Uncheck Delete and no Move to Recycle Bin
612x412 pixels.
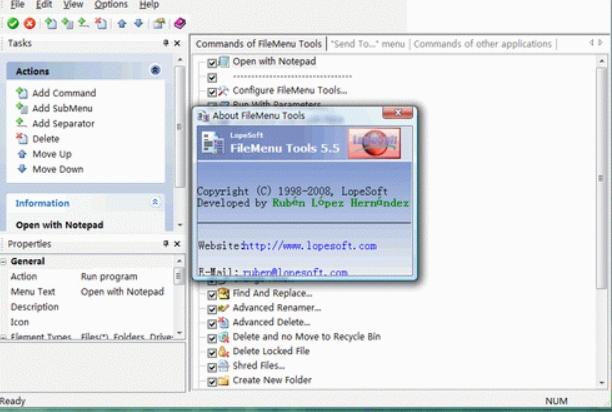coord(212,338)
